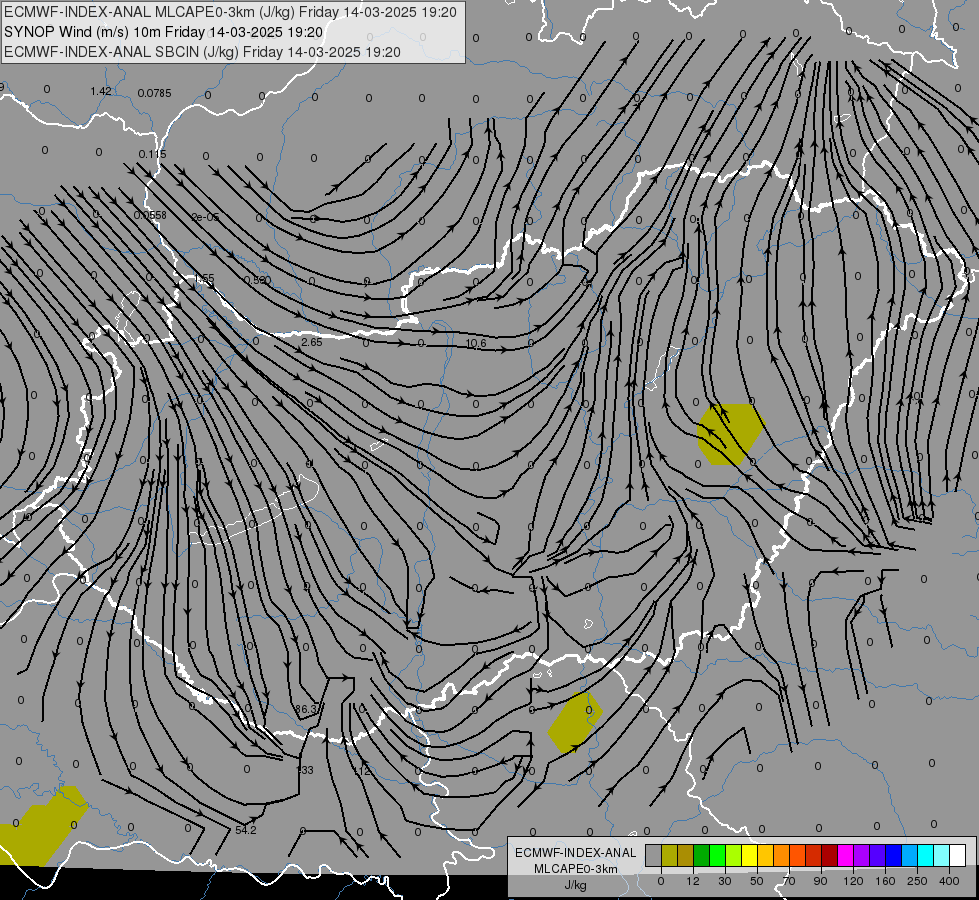
Task: Click the map value 133
Action: [305, 770]
